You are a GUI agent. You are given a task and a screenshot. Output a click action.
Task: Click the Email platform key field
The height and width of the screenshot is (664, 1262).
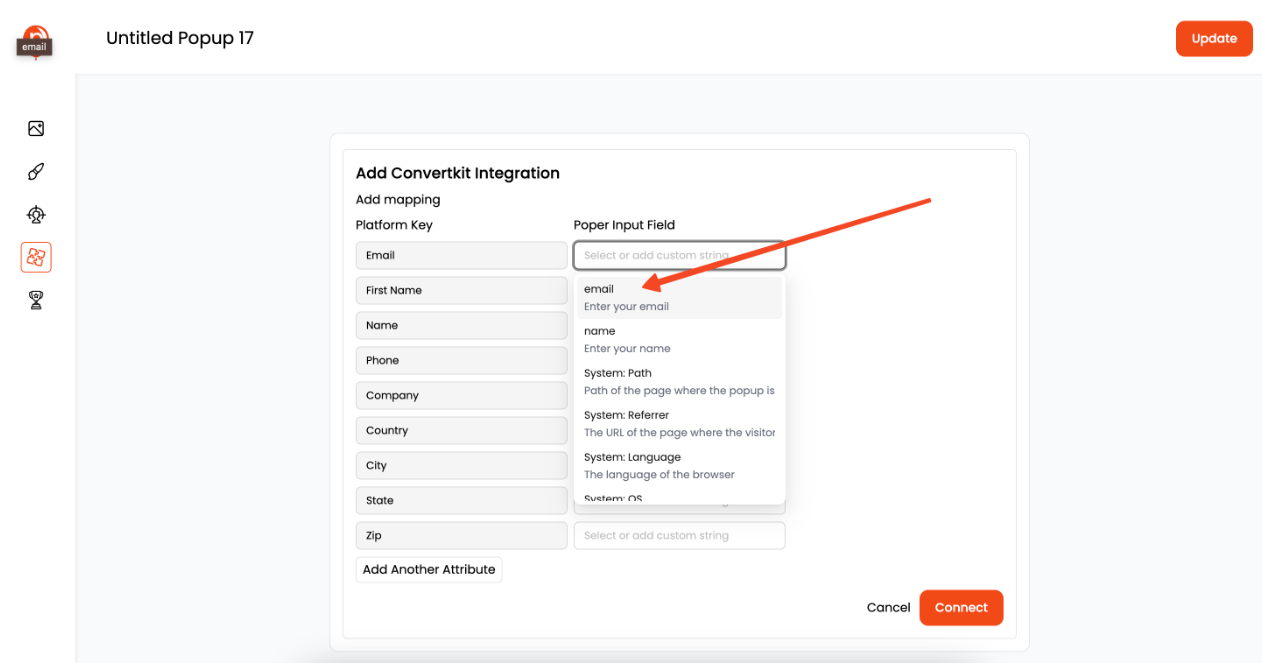click(x=462, y=255)
